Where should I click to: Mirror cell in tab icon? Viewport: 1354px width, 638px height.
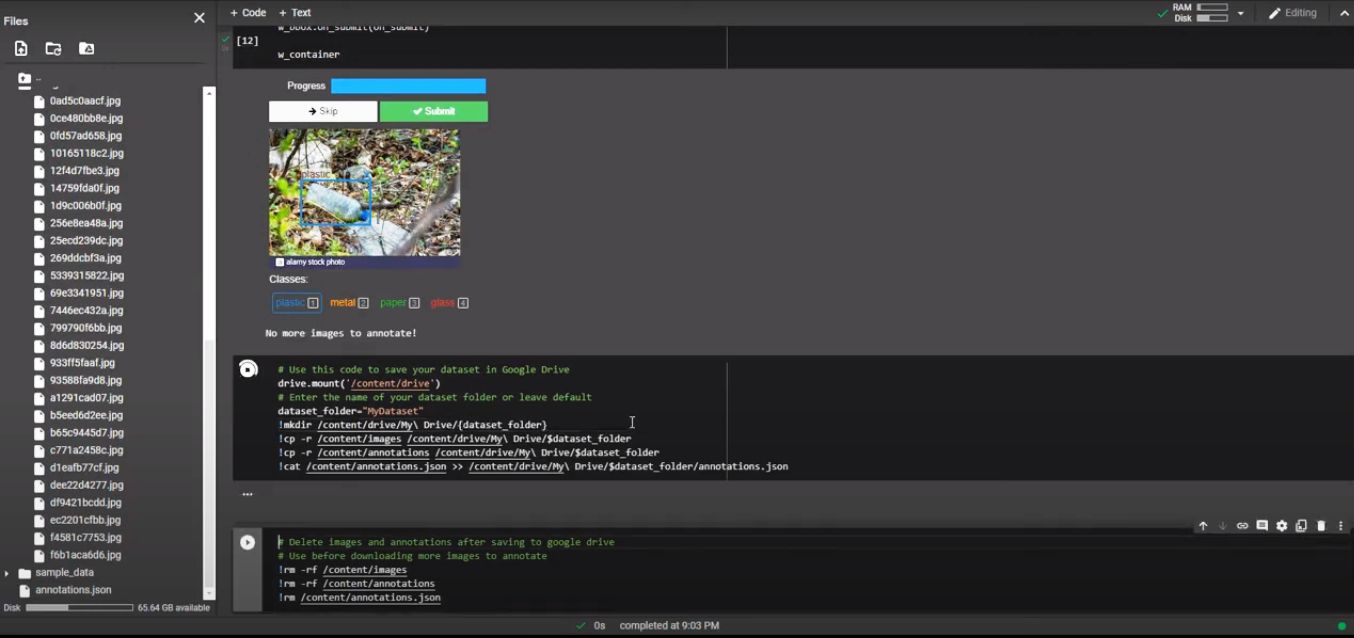pos(1301,526)
